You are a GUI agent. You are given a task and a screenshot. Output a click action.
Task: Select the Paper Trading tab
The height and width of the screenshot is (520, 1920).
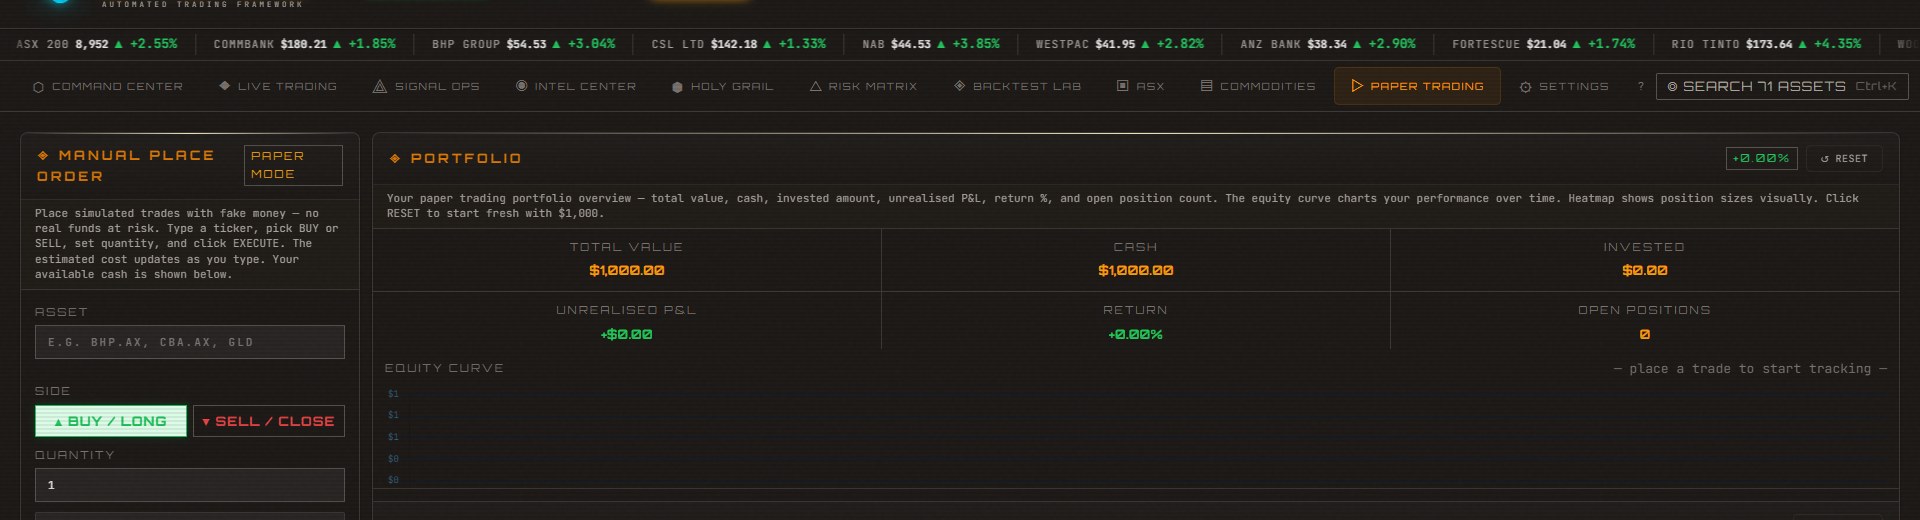tap(1417, 87)
